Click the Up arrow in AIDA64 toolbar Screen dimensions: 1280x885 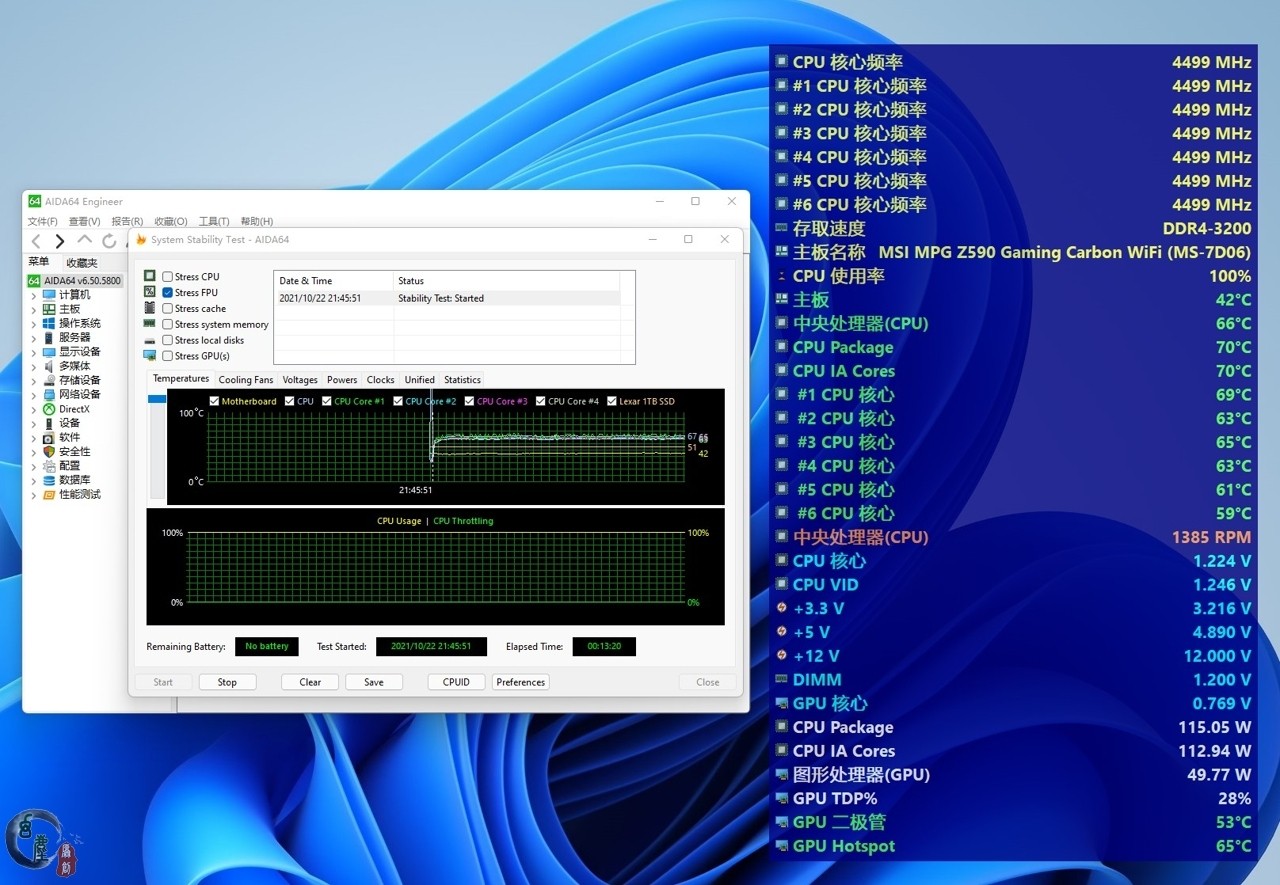tap(85, 240)
